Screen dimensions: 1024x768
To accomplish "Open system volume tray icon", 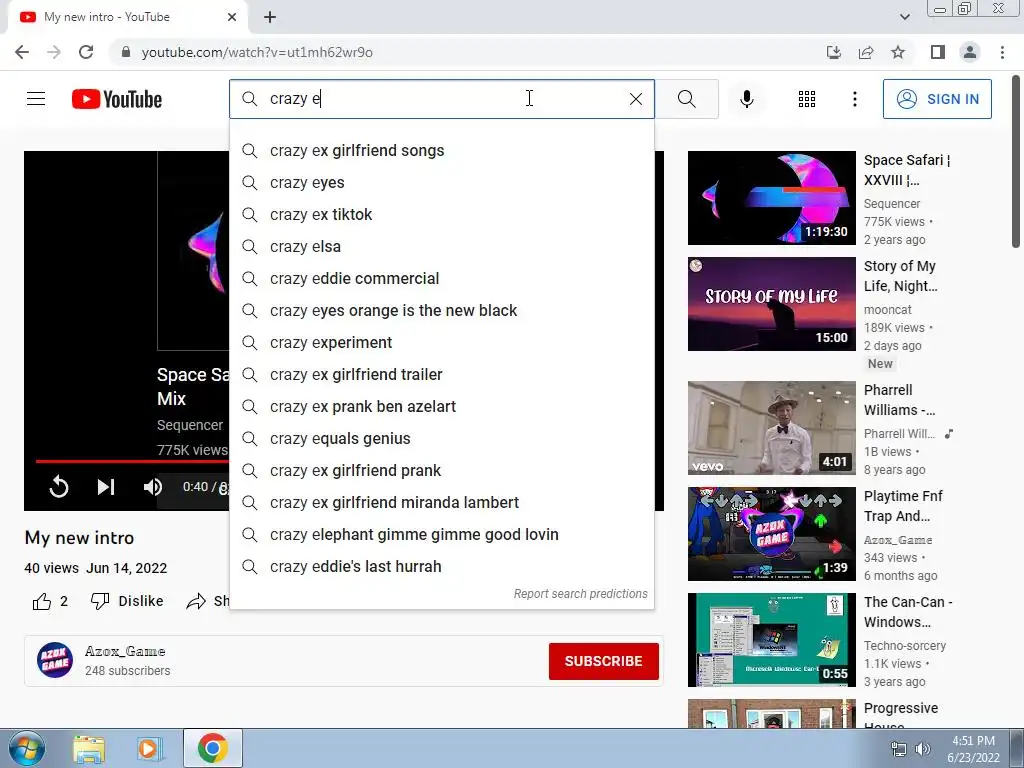I will tap(922, 749).
